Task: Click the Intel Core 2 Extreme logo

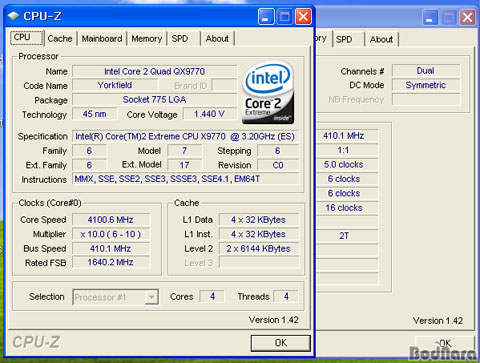Action: coord(268,92)
